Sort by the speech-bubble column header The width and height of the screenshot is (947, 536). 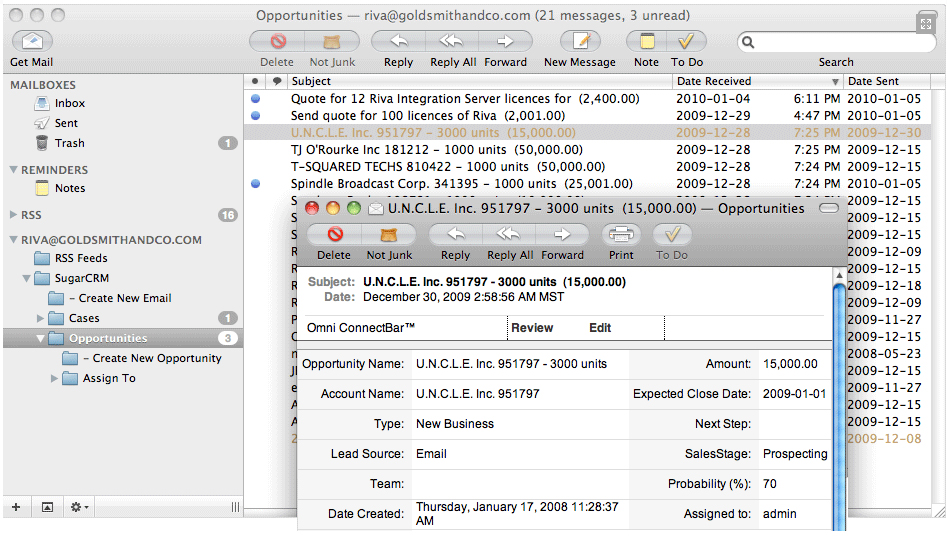pyautogui.click(x=277, y=81)
